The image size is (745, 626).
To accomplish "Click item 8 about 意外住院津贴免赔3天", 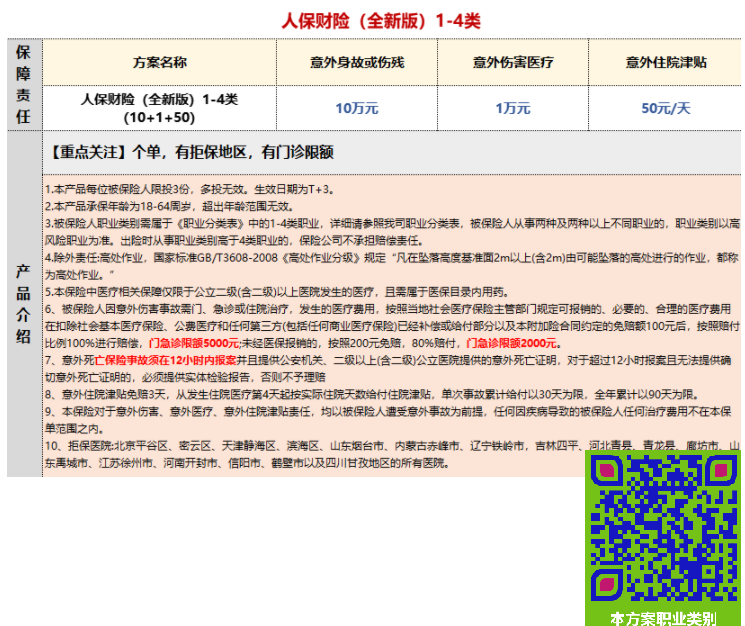I will pyautogui.click(x=373, y=395).
